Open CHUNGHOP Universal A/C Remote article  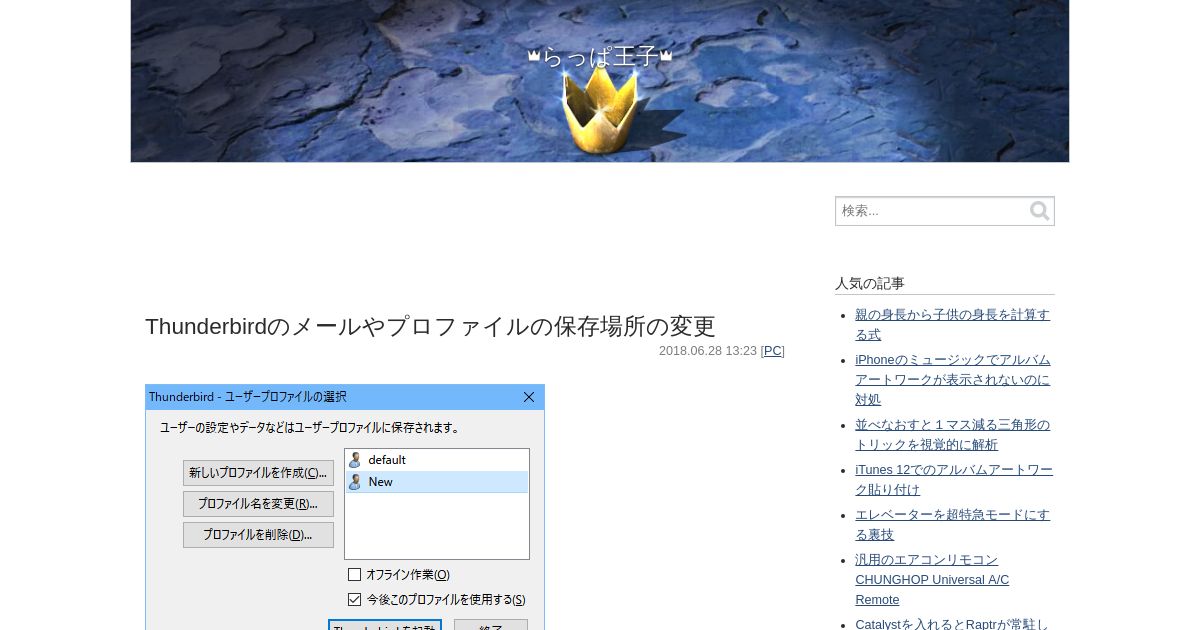tap(932, 579)
